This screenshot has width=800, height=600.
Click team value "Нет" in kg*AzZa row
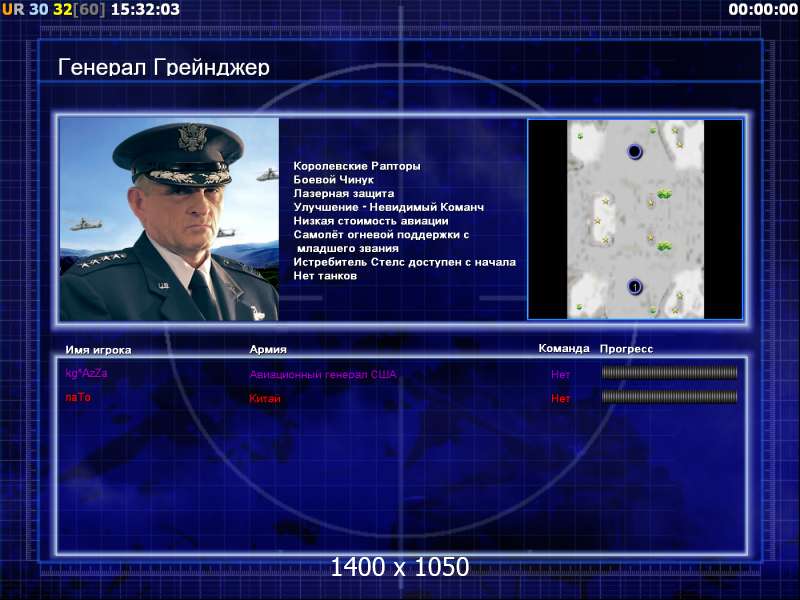click(x=560, y=374)
